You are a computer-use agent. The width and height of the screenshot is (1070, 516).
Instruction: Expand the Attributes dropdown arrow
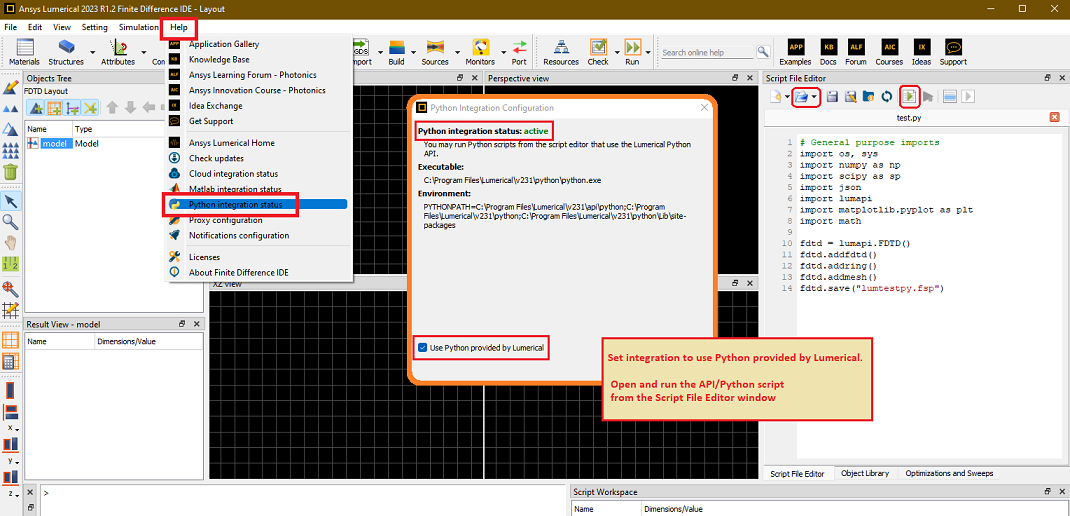(x=143, y=51)
